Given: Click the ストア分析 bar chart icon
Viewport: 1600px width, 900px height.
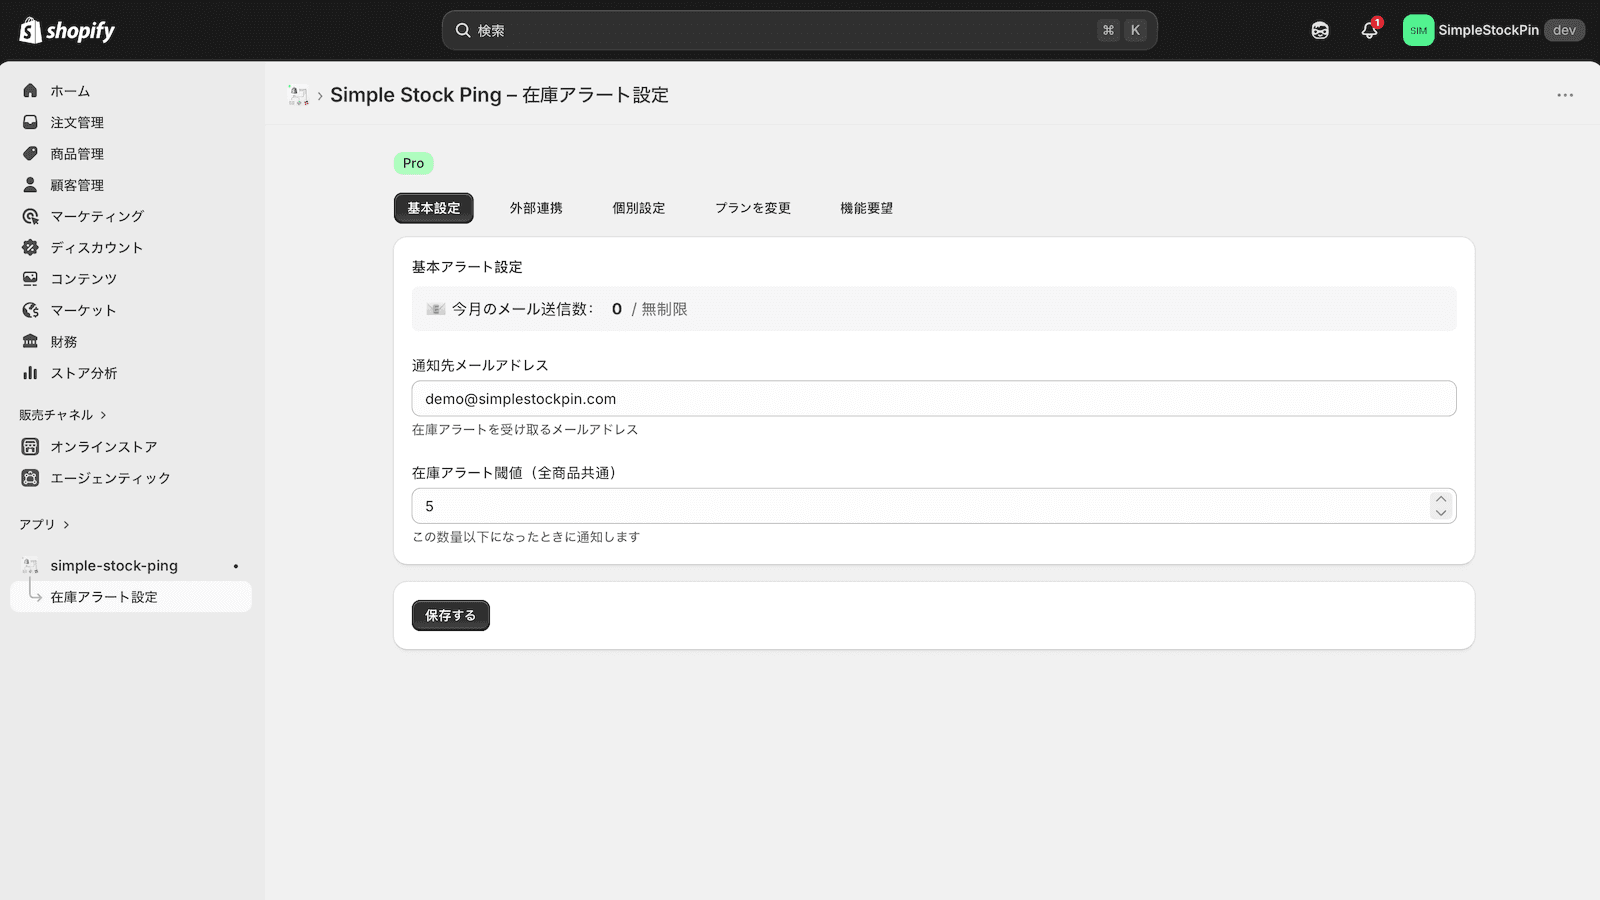Looking at the screenshot, I should point(30,373).
